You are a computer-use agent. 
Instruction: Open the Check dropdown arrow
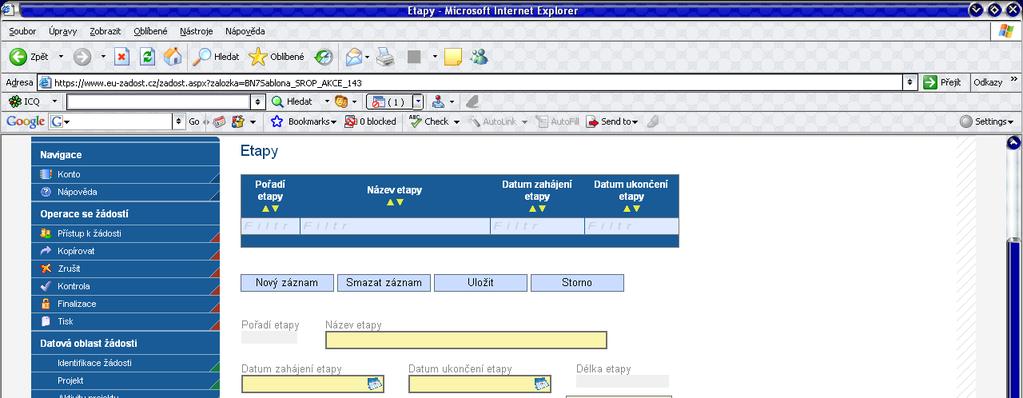(x=457, y=121)
